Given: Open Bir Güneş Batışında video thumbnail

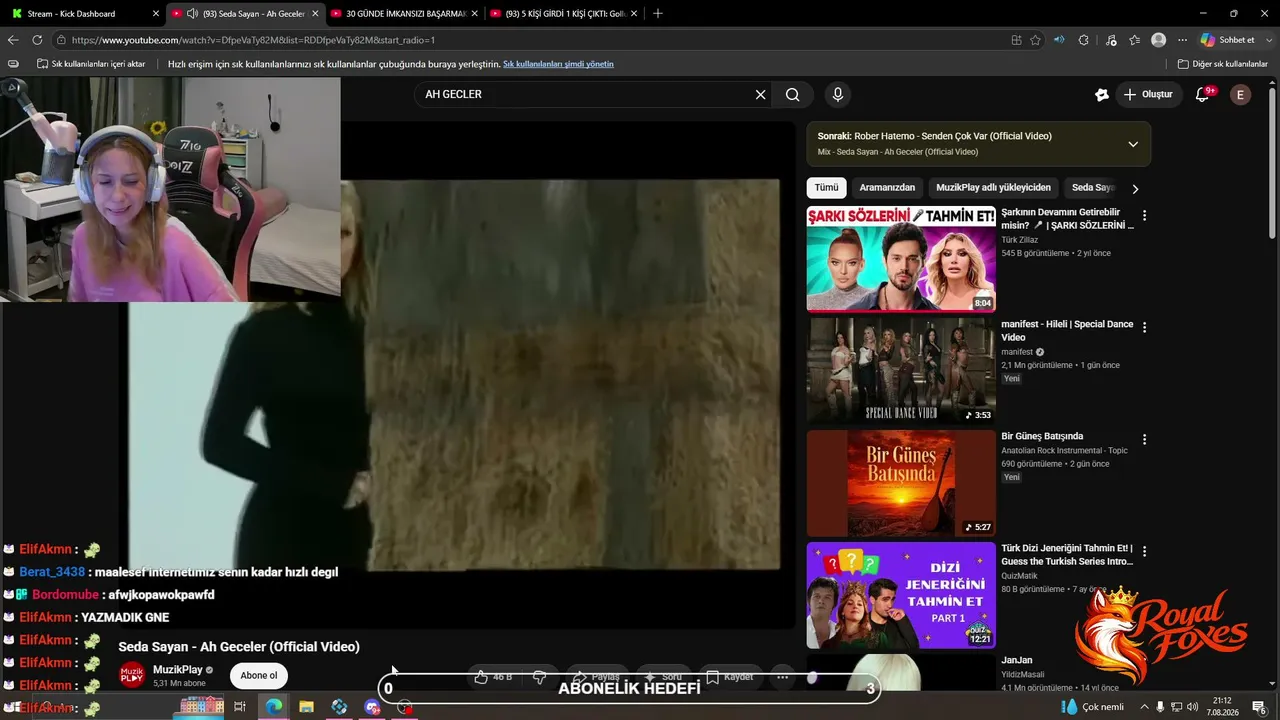Looking at the screenshot, I should click(x=901, y=483).
